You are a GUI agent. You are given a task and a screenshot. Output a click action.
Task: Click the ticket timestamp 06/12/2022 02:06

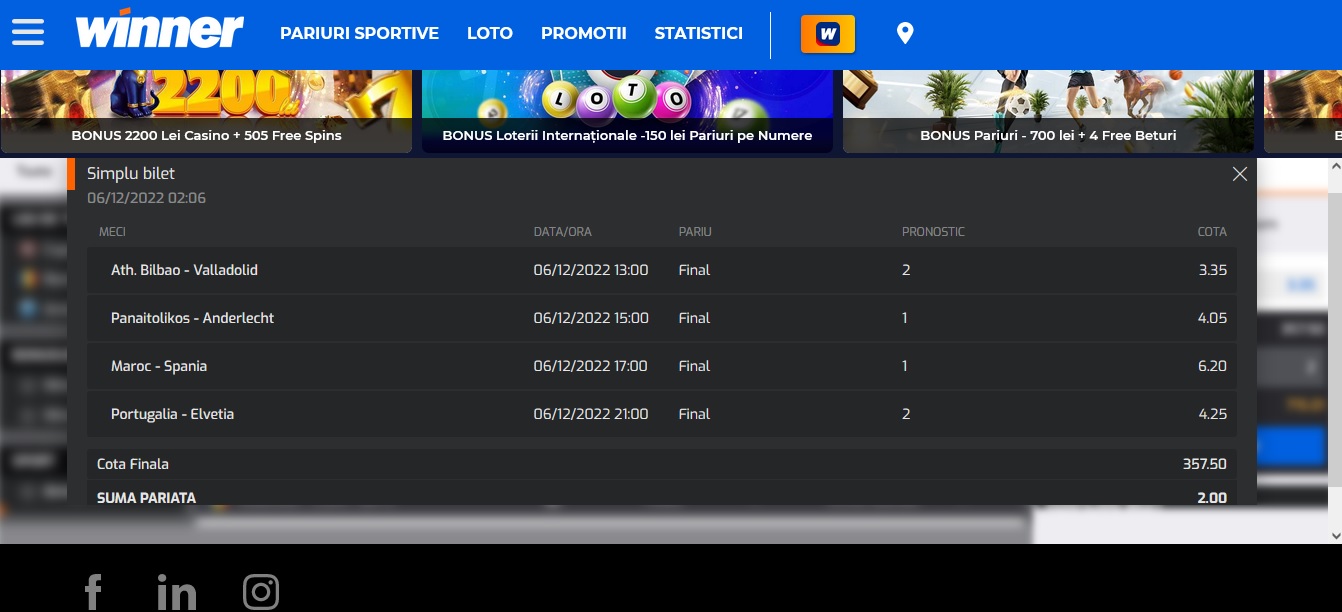tap(147, 198)
